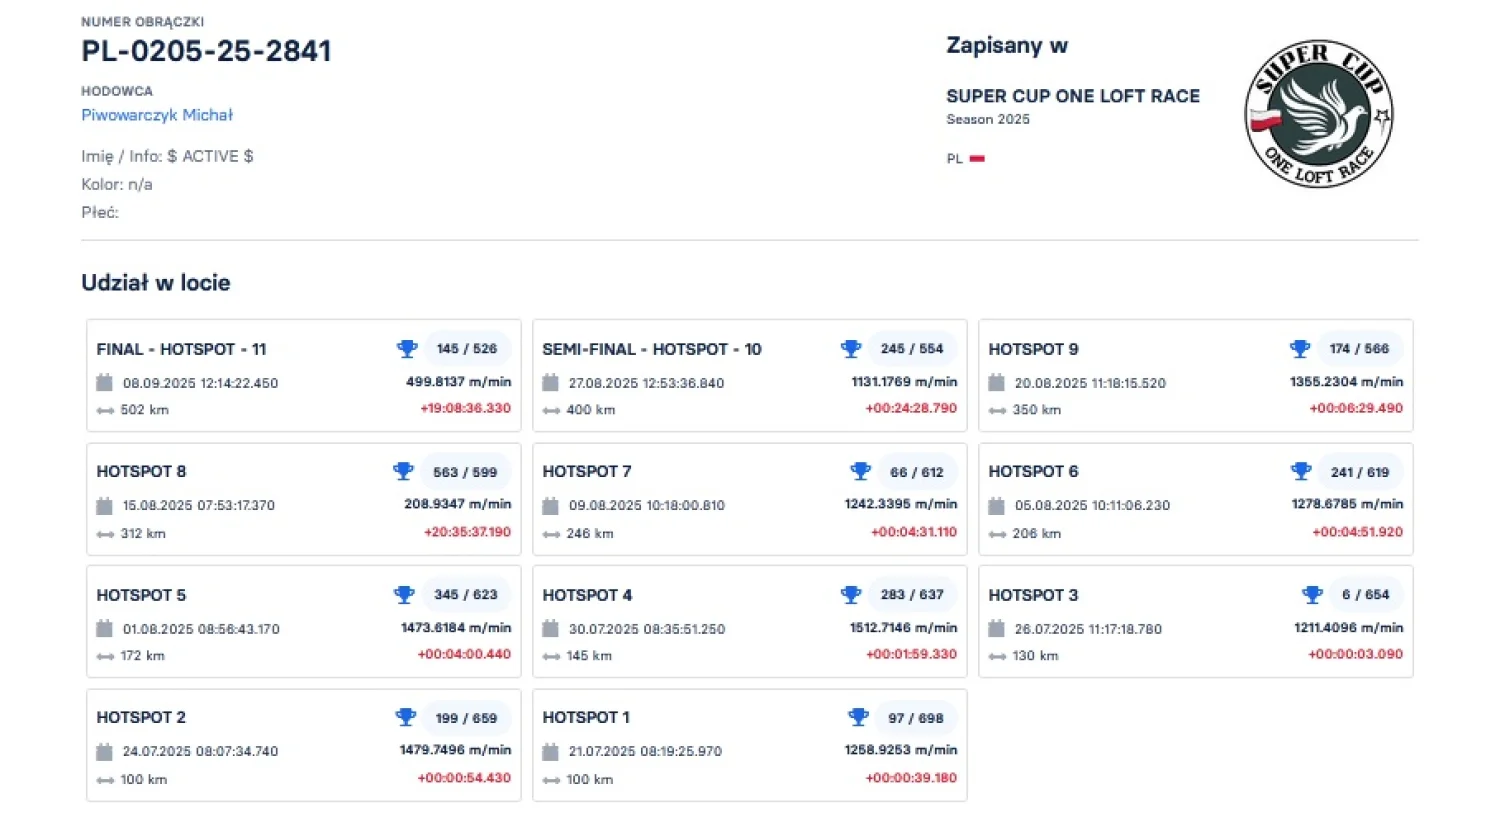The height and width of the screenshot is (822, 1500).
Task: Open breeder Piwowarczyk Michał profile link
Action: [x=157, y=115]
